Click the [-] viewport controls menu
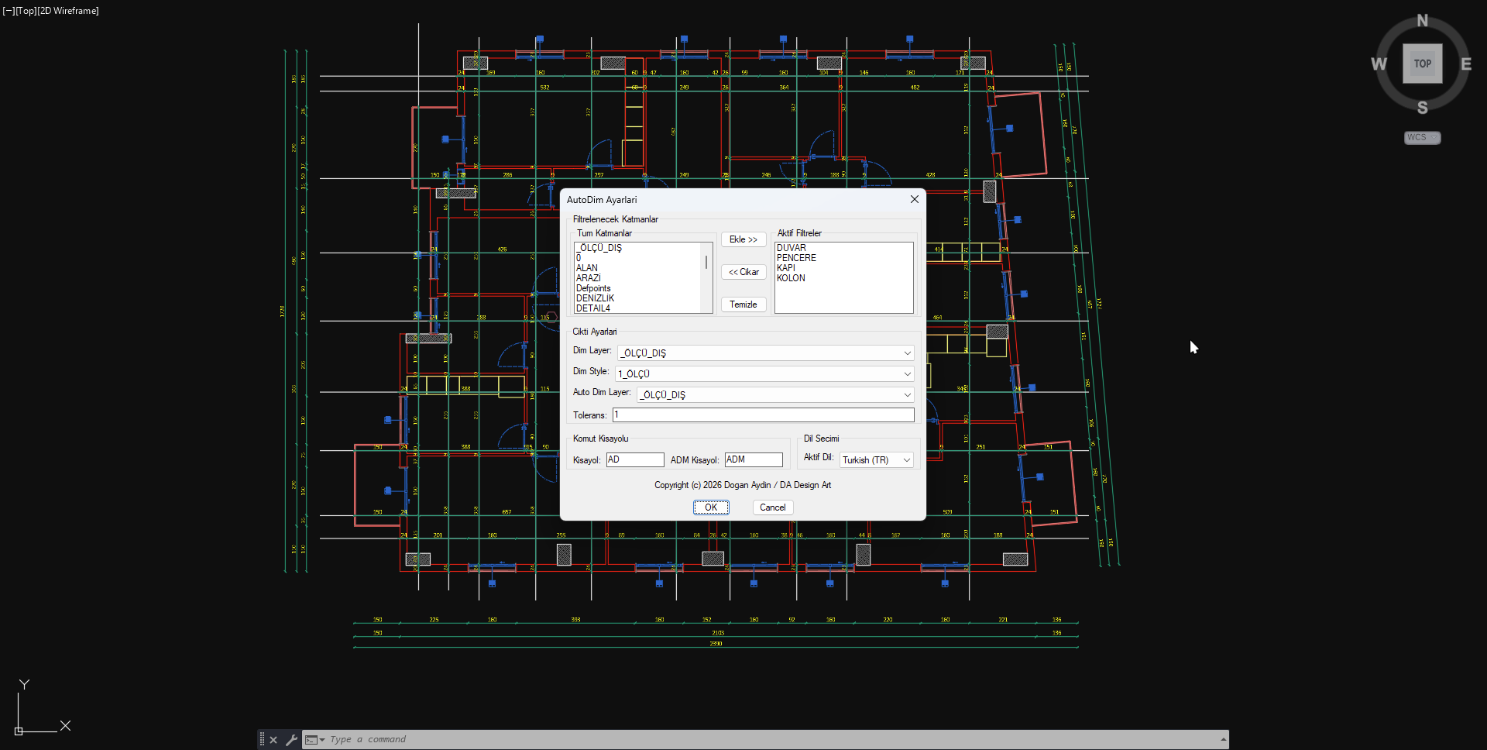 tap(9, 11)
